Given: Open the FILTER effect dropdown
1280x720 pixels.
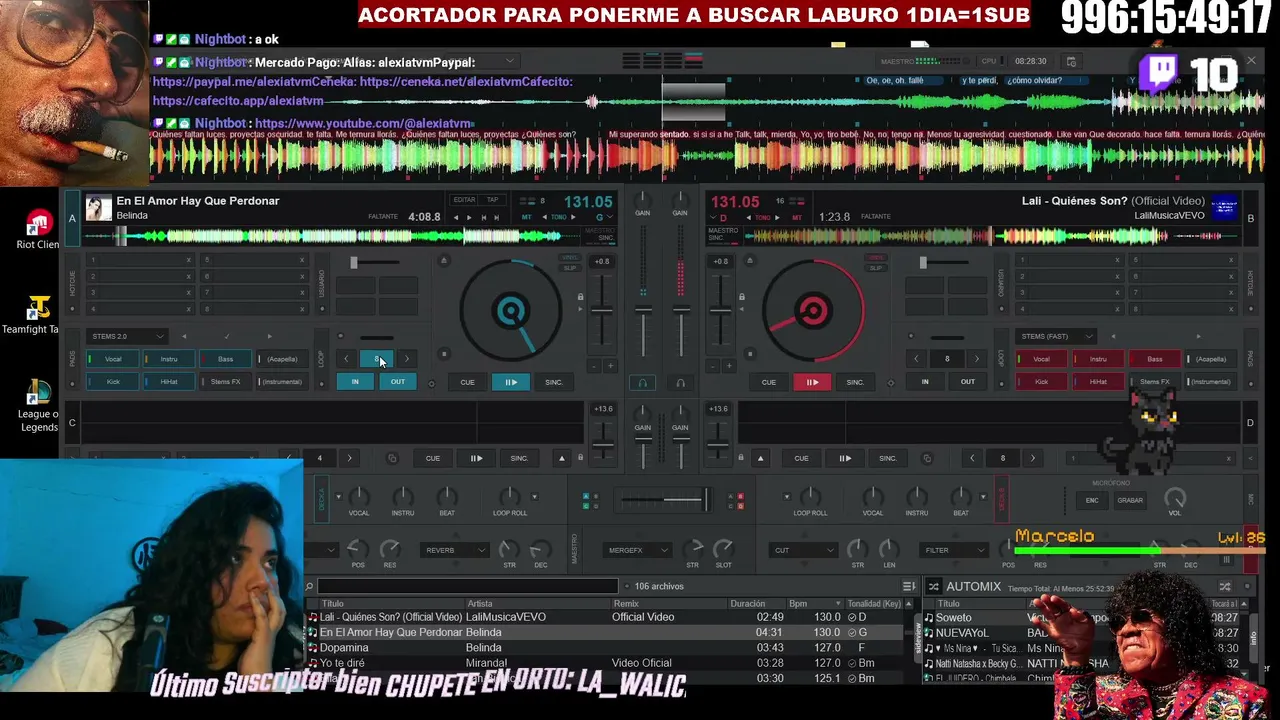Looking at the screenshot, I should 953,550.
